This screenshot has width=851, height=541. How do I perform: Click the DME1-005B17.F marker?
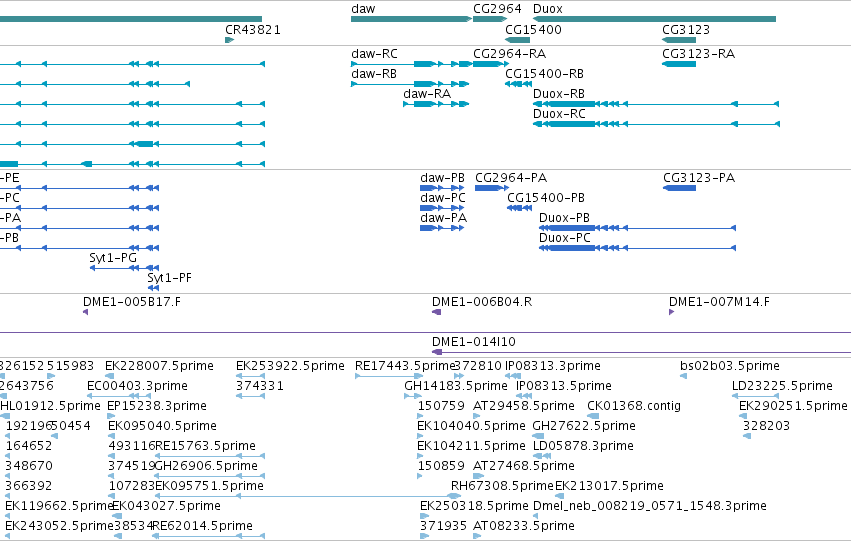pos(85,312)
